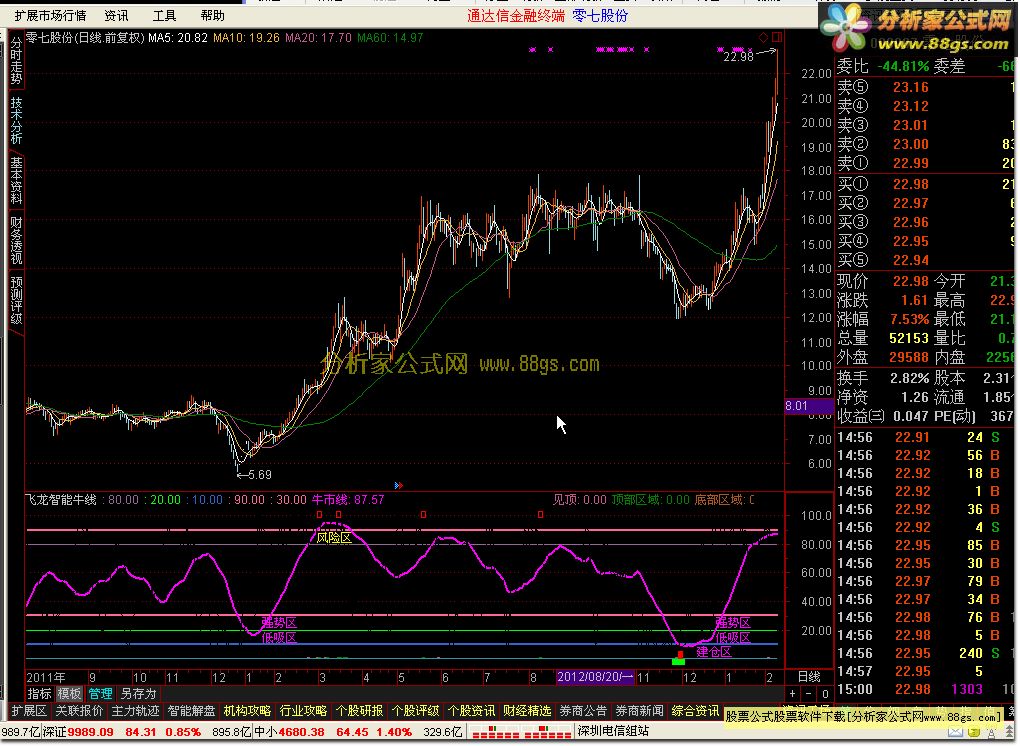This screenshot has height=746, width=1020.
Task: Open the 扩展区 bottom tab
Action: click(x=29, y=711)
